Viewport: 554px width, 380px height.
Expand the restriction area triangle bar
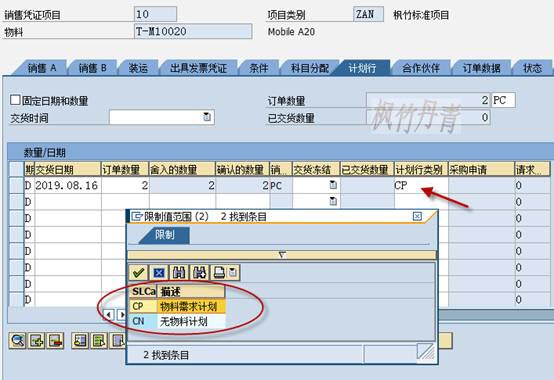tap(282, 255)
